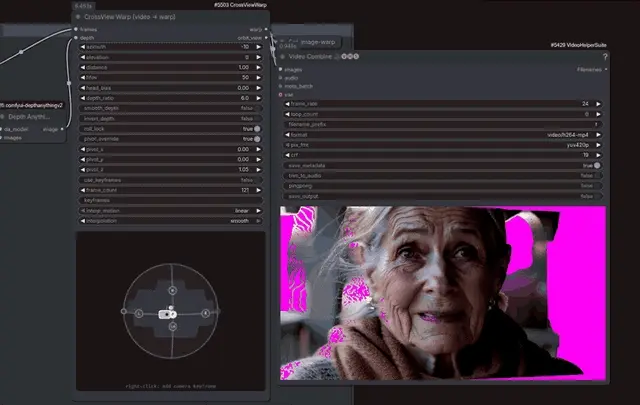Click the depth input socket
The image size is (640, 405).
(76, 38)
